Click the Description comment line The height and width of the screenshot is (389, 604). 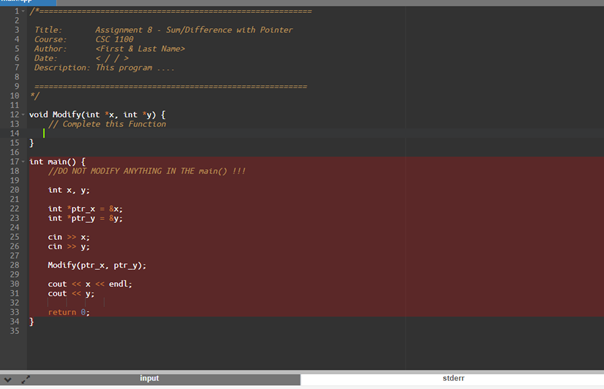pyautogui.click(x=104, y=68)
